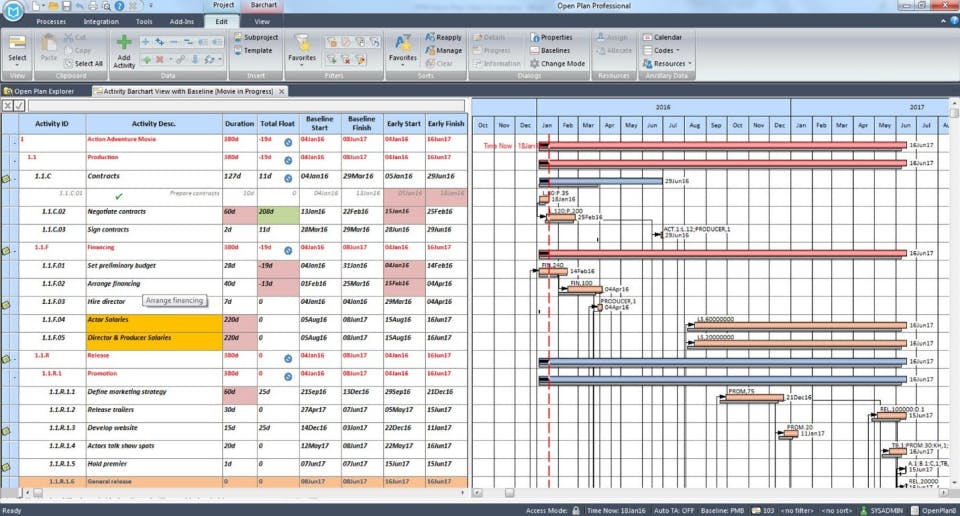Switch to the View ribbon tab
The width and height of the screenshot is (960, 516).
(261, 21)
